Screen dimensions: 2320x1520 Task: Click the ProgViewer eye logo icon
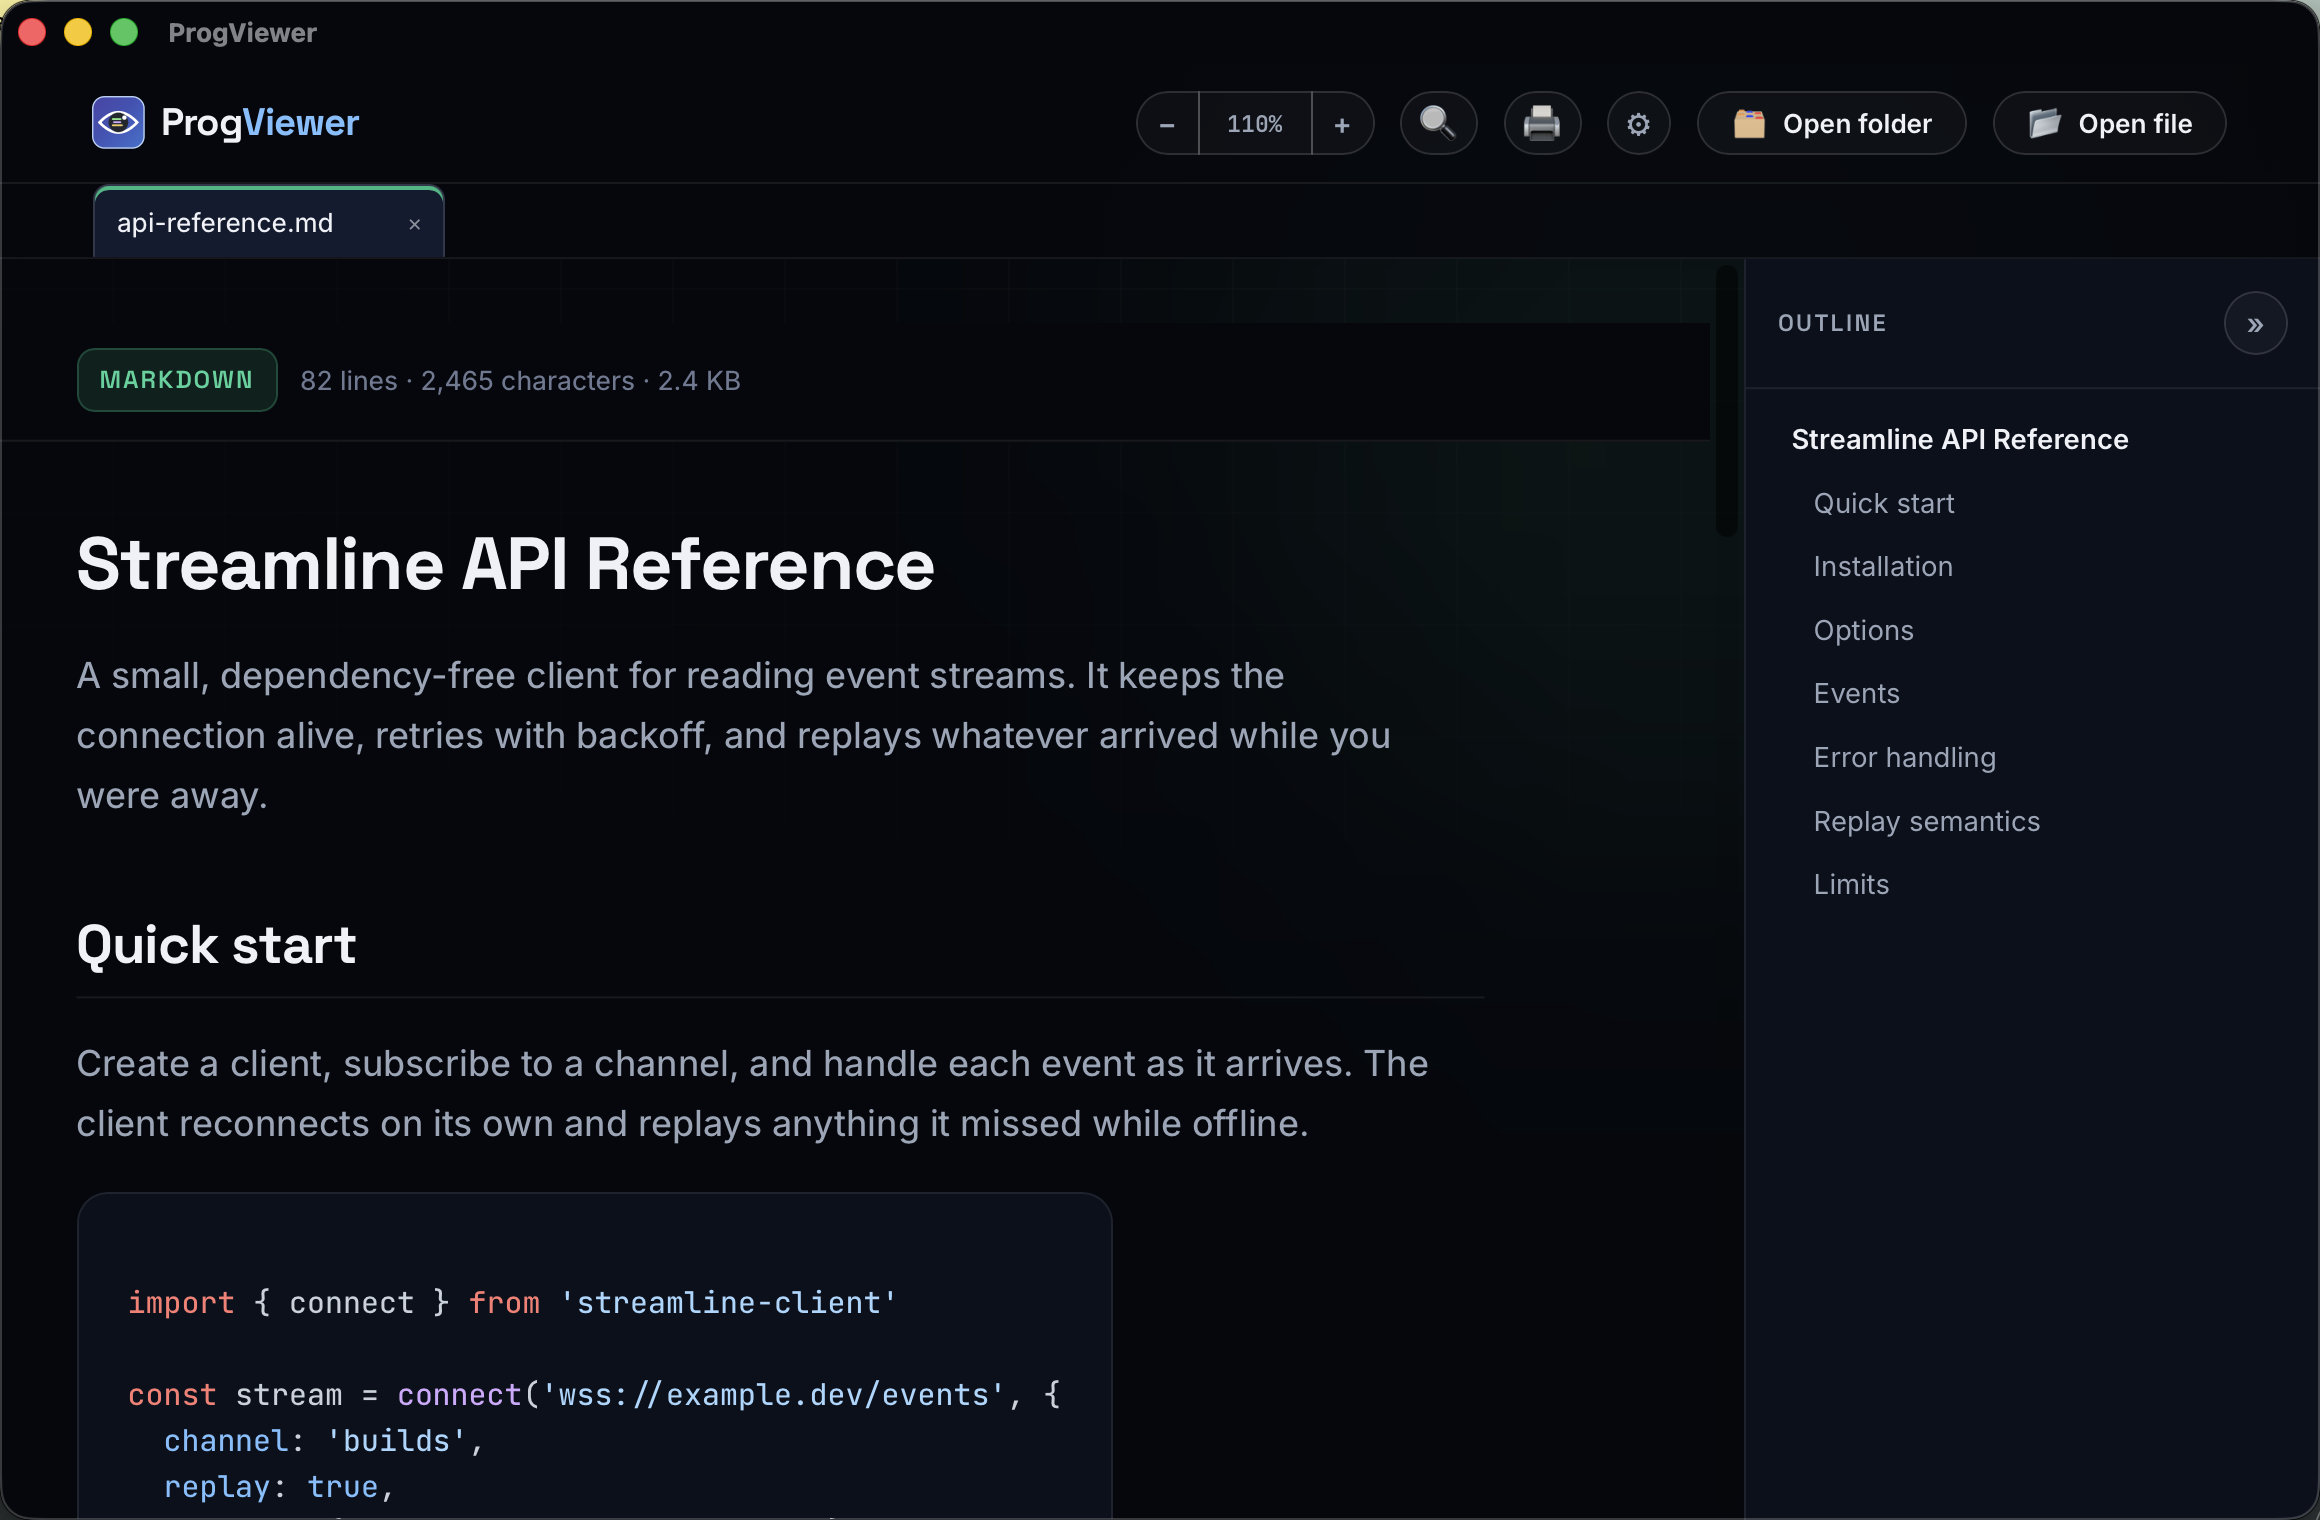click(118, 123)
